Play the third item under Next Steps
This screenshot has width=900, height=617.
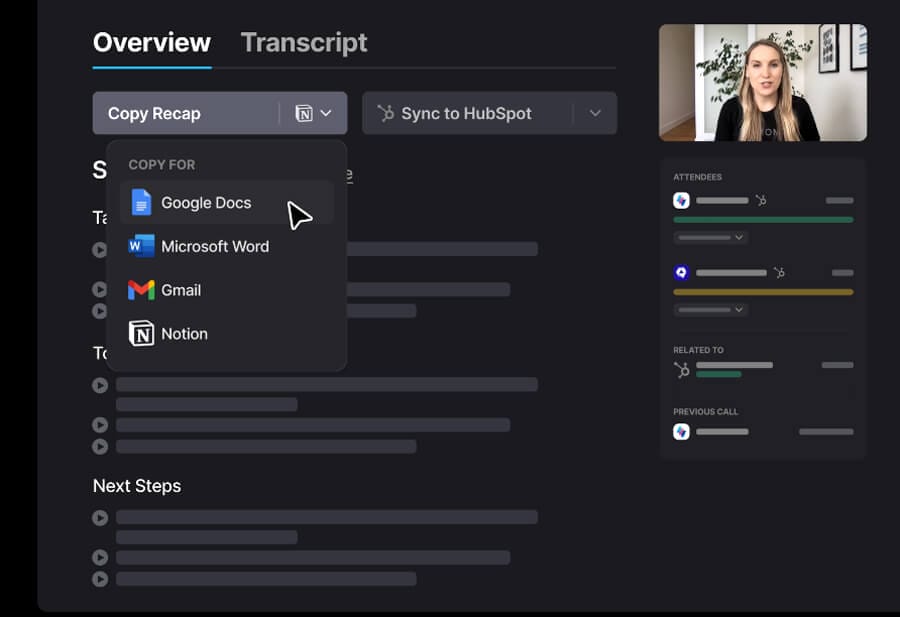tap(100, 579)
